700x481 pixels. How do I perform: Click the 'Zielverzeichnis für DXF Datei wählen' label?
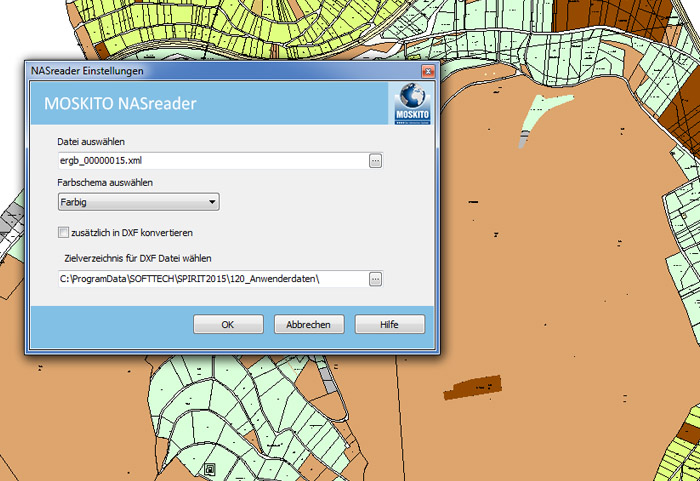tap(145, 258)
